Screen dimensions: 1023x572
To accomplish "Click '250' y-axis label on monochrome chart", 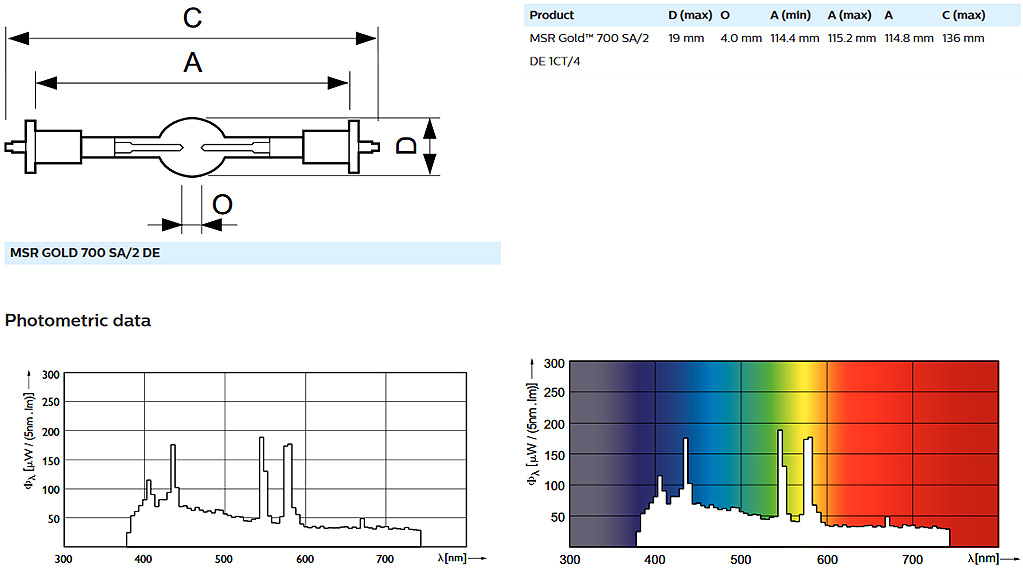I will point(51,402).
